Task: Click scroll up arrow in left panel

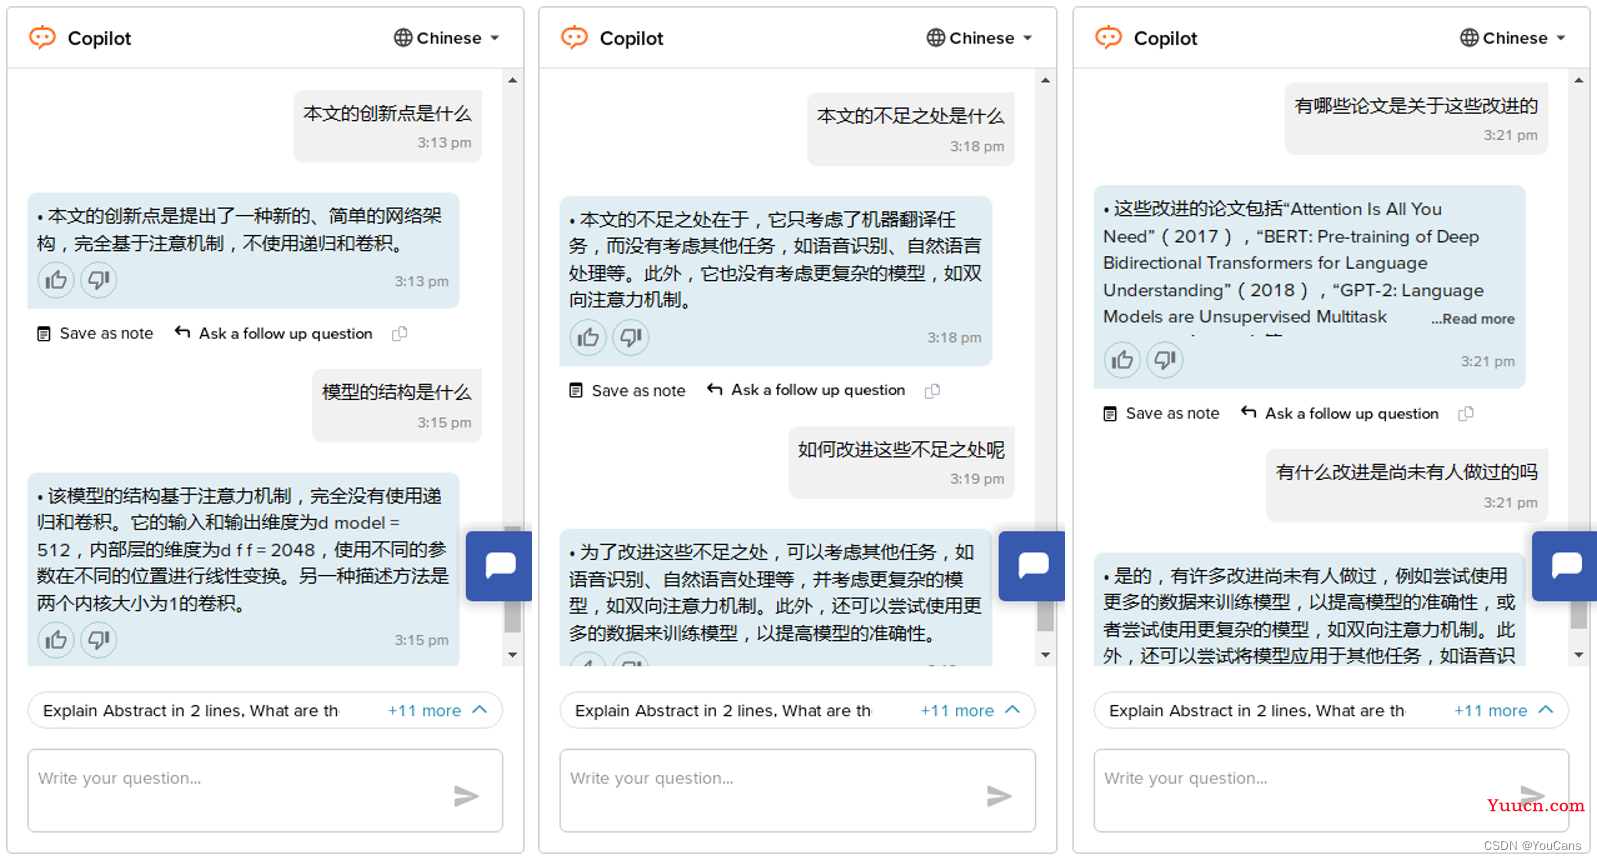Action: [513, 80]
